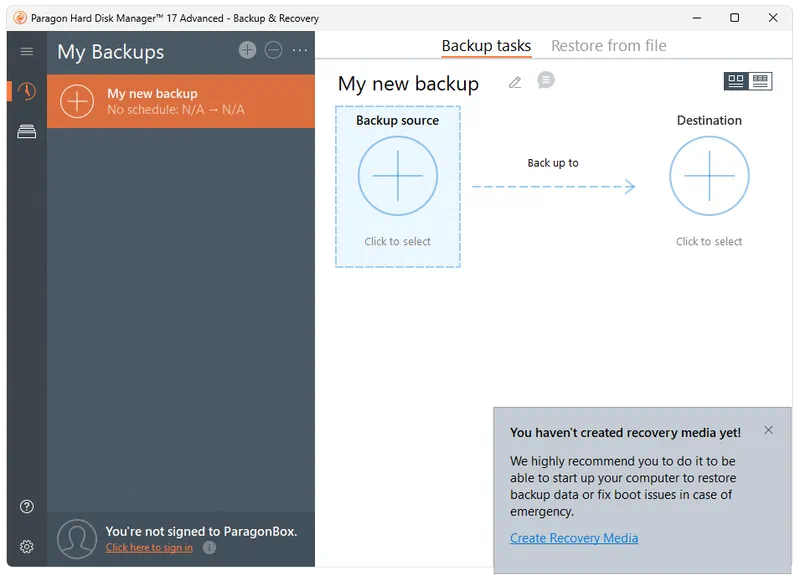Click the user avatar icon

pyautogui.click(x=77, y=539)
